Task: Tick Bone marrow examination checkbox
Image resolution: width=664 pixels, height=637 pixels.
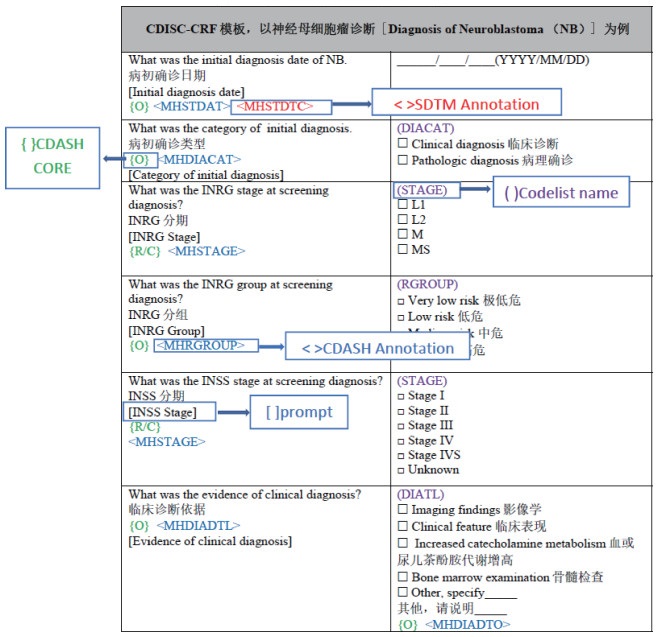Action: pyautogui.click(x=403, y=577)
